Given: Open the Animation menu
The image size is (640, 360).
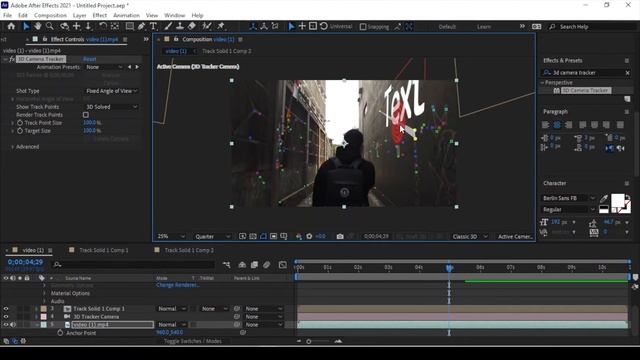Looking at the screenshot, I should (126, 16).
